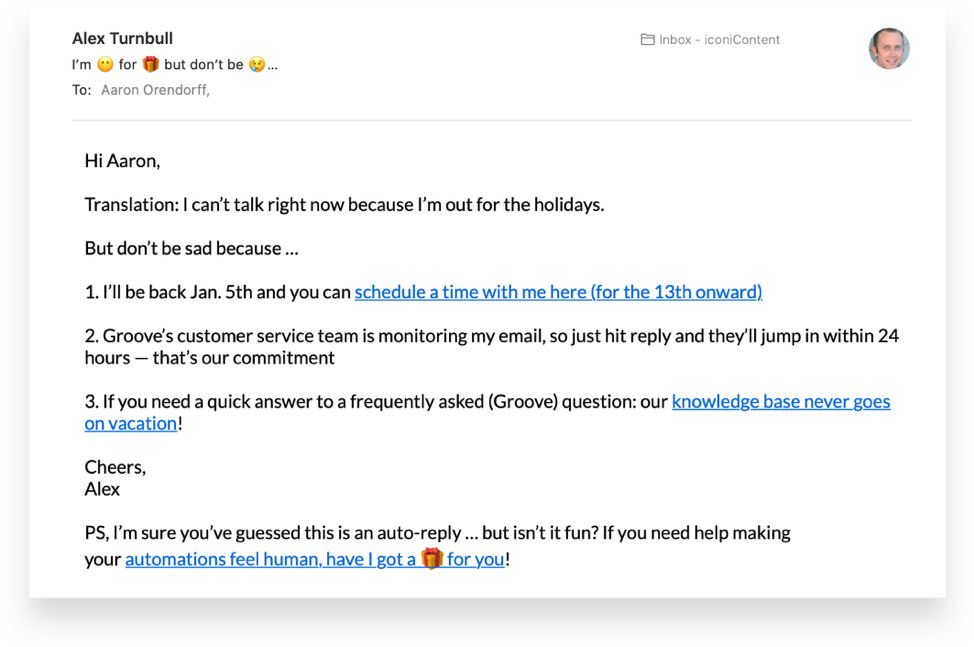Click the gift emoji in the subject line
The height and width of the screenshot is (647, 974).
pos(152,64)
